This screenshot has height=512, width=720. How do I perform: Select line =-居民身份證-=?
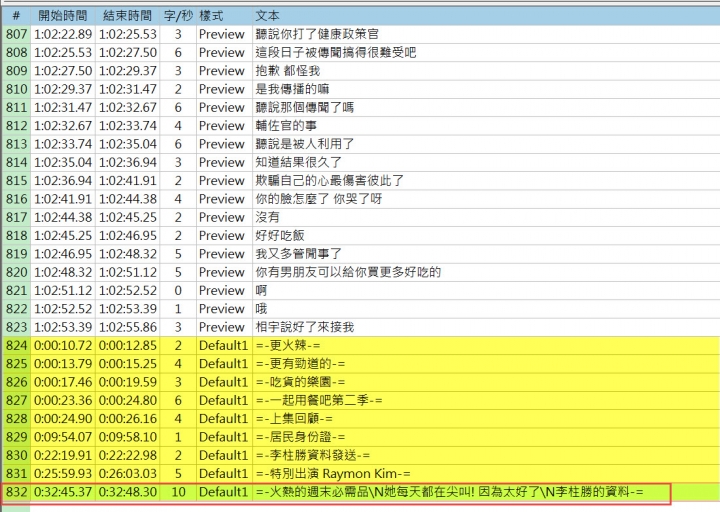click(300, 437)
